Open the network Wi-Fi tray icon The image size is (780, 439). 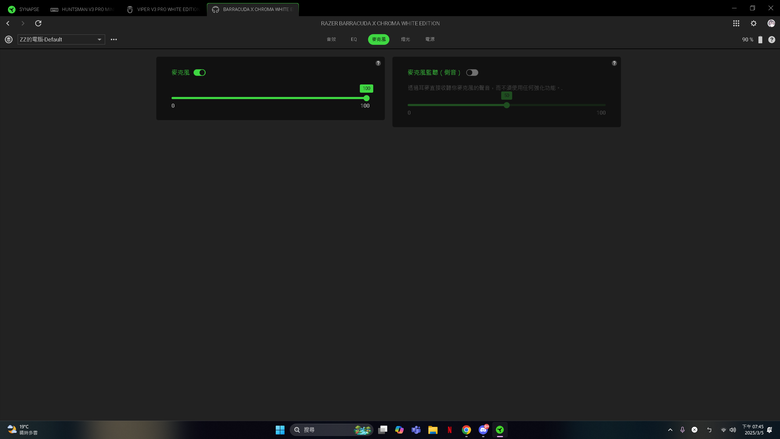(x=723, y=430)
